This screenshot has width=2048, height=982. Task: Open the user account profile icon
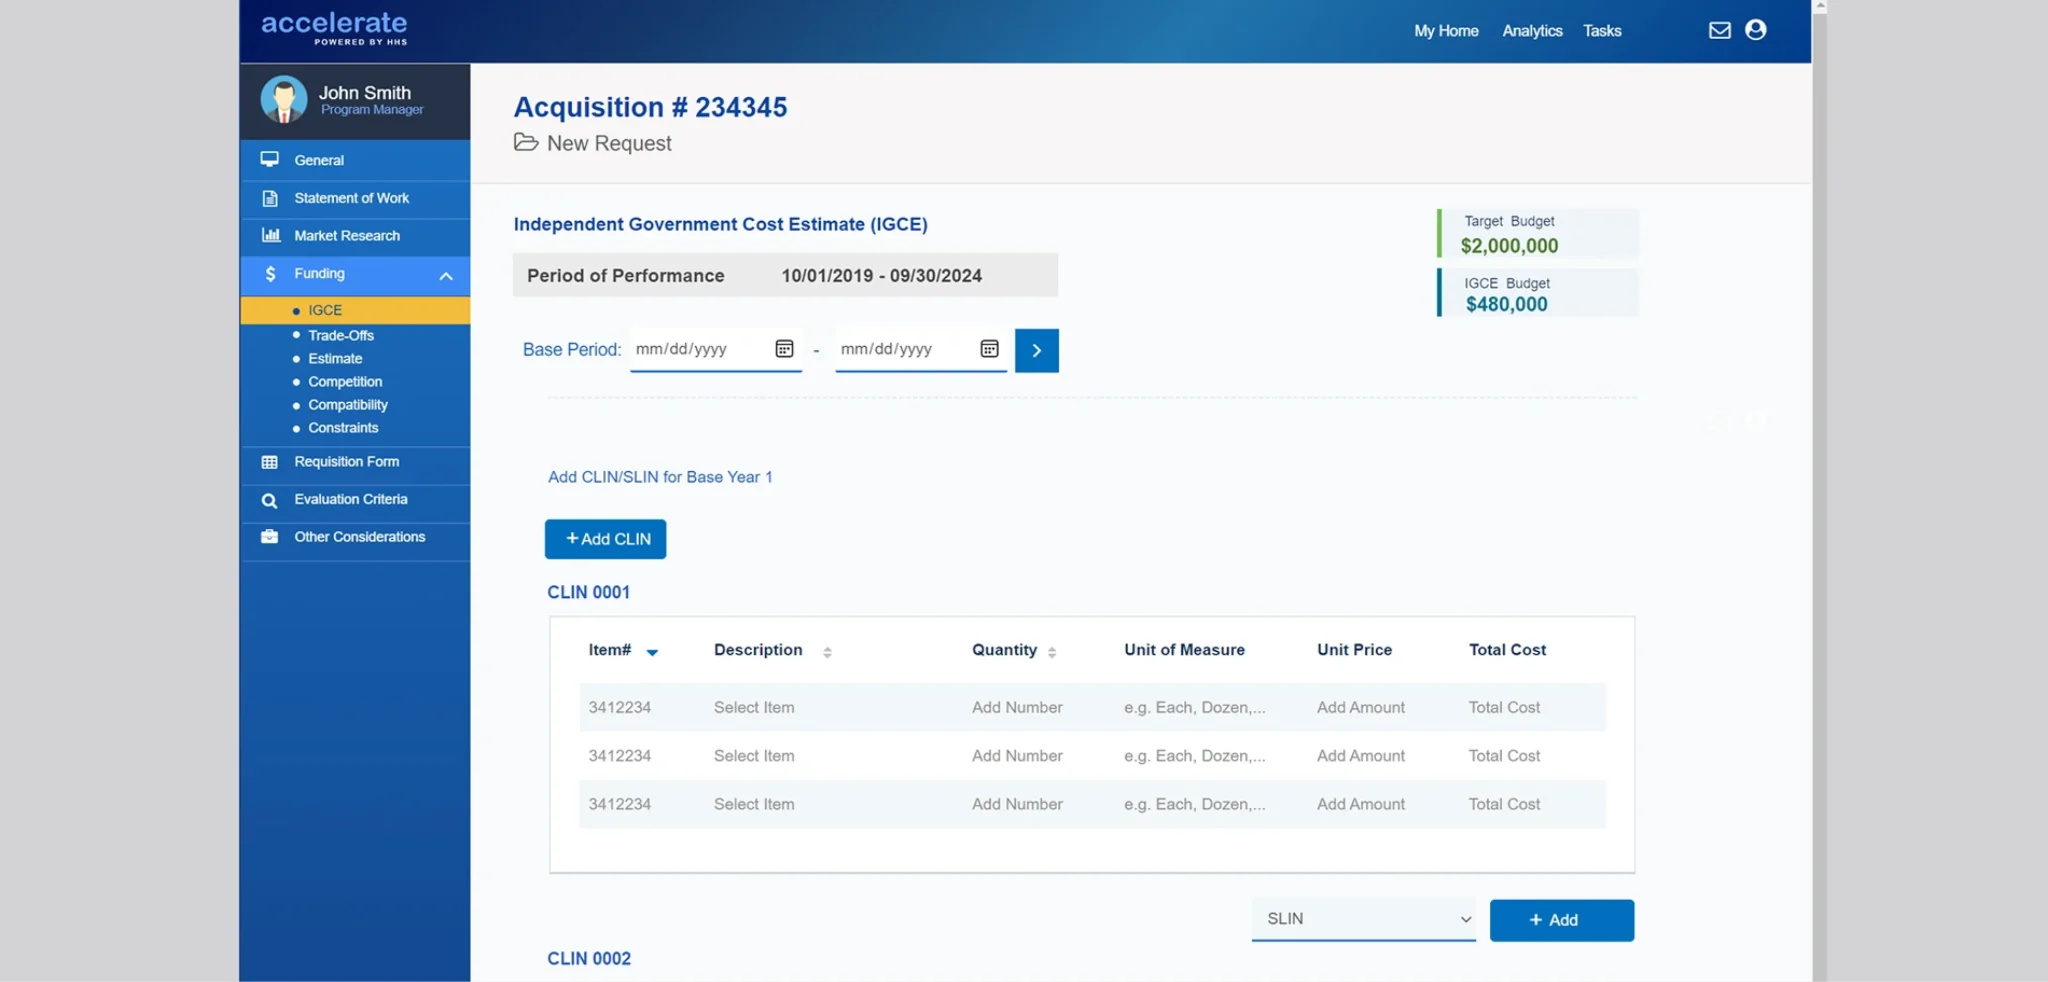[x=1755, y=30]
